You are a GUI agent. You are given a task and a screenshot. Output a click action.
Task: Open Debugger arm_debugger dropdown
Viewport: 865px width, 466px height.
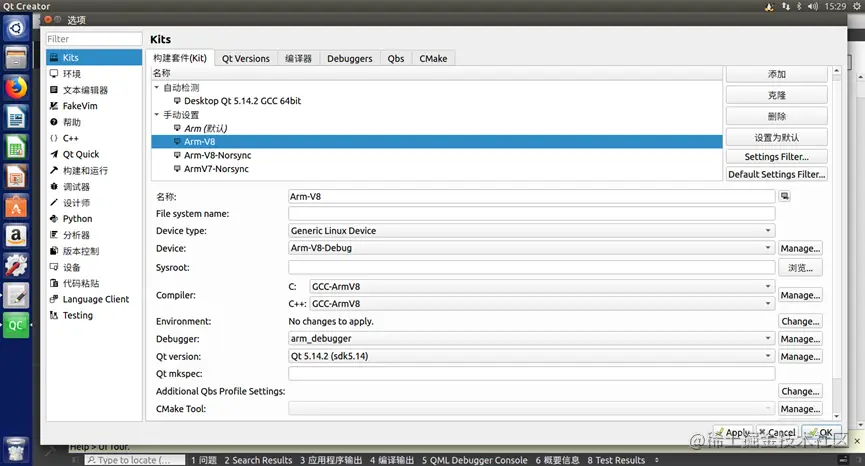[x=531, y=339]
